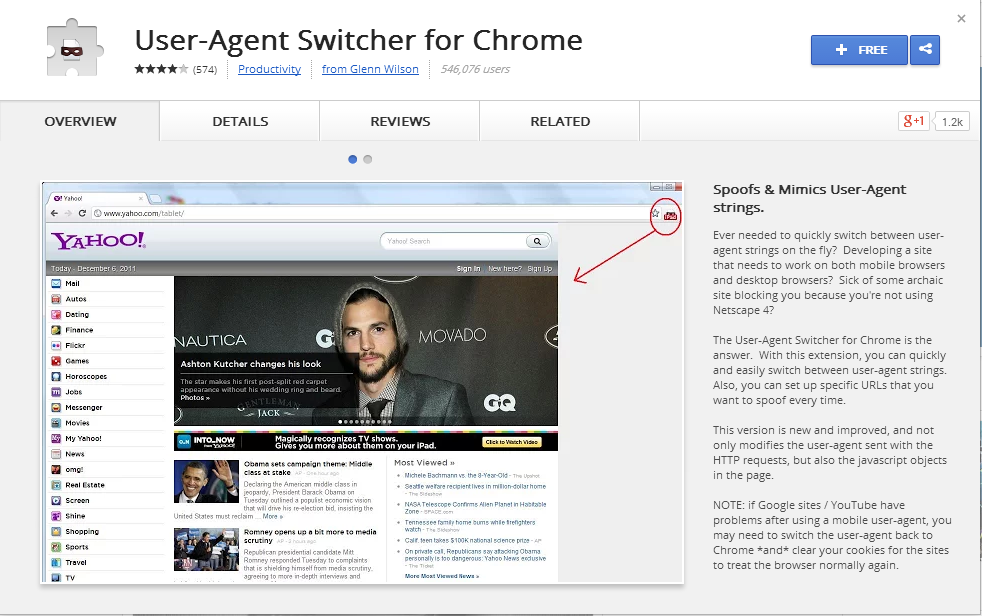
Task: Switch to the Reviews tab
Action: (400, 121)
